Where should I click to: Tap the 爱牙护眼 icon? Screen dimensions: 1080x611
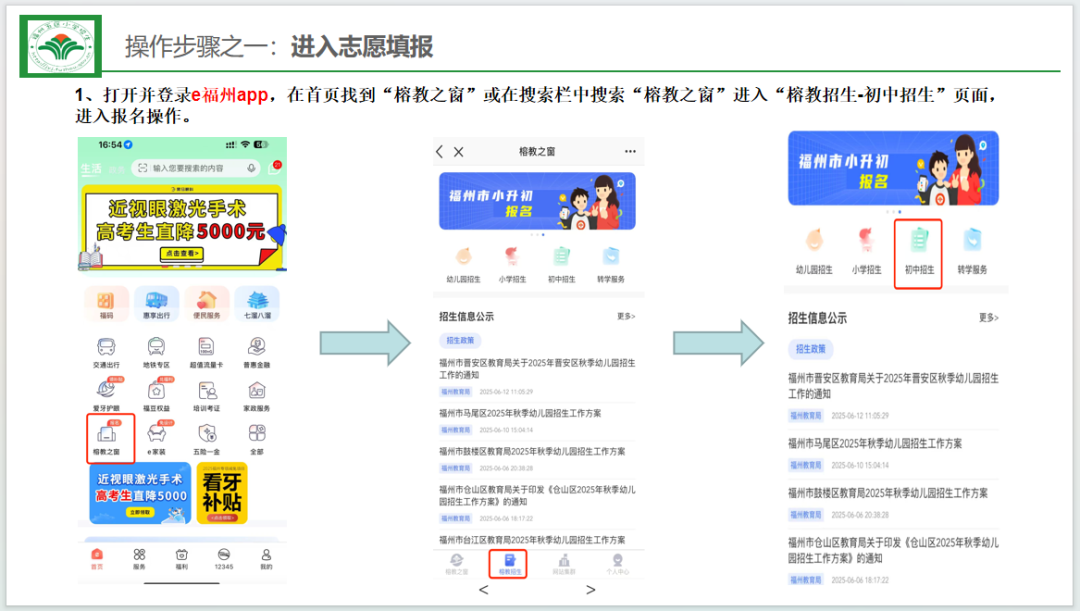106,395
